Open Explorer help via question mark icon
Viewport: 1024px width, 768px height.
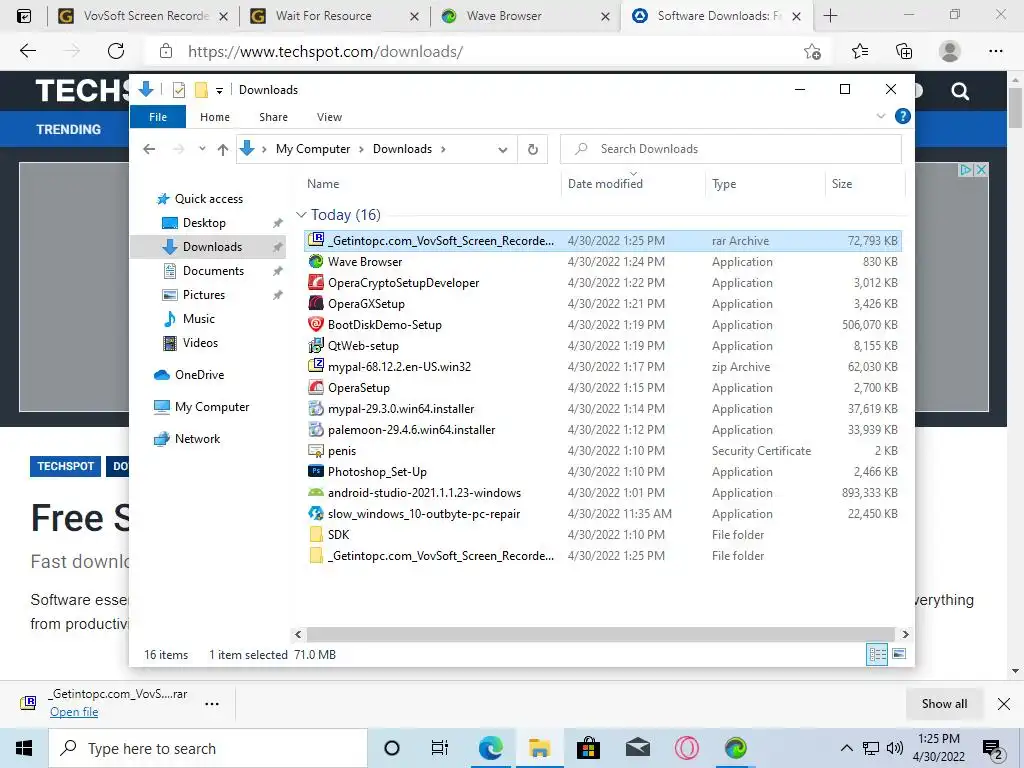coord(903,116)
